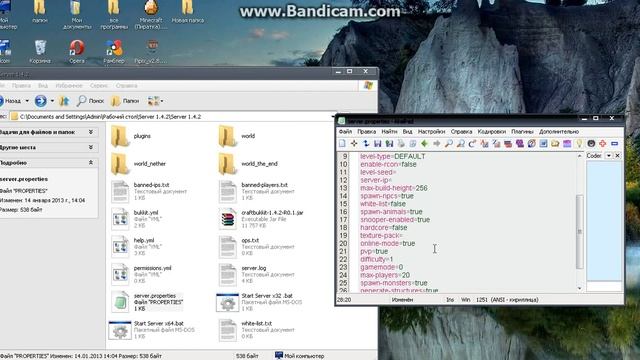Expand the 'Задачи для файлов и папок' panel

[x=91, y=132]
